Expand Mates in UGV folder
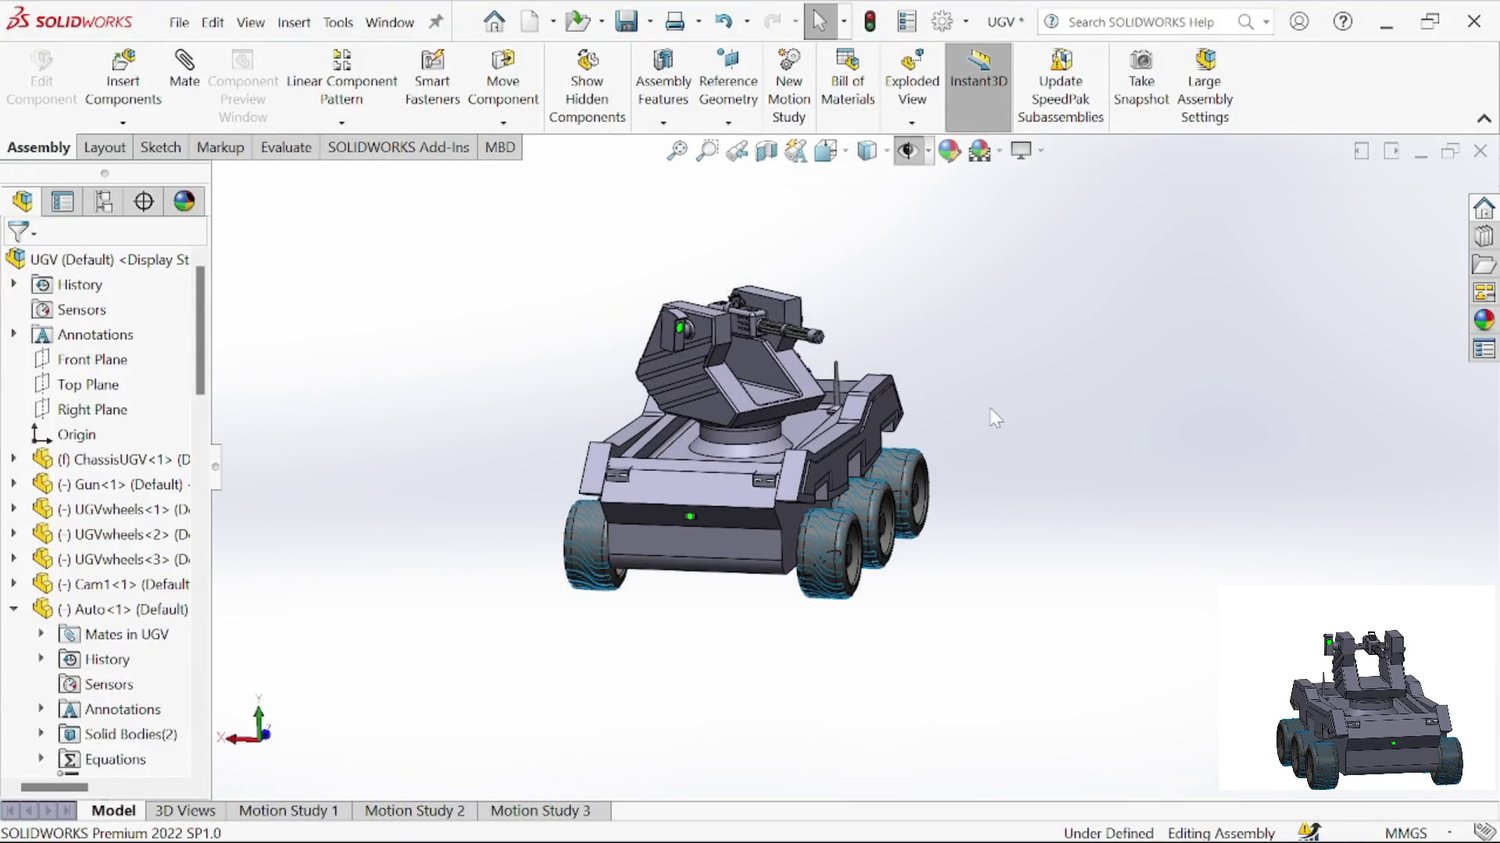The height and width of the screenshot is (843, 1500). pos(41,634)
